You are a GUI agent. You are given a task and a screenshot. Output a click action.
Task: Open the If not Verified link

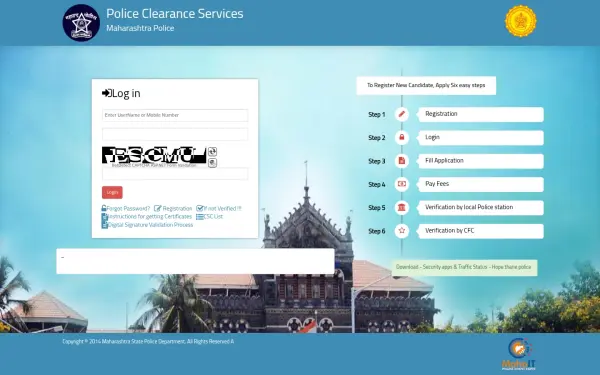(x=219, y=209)
